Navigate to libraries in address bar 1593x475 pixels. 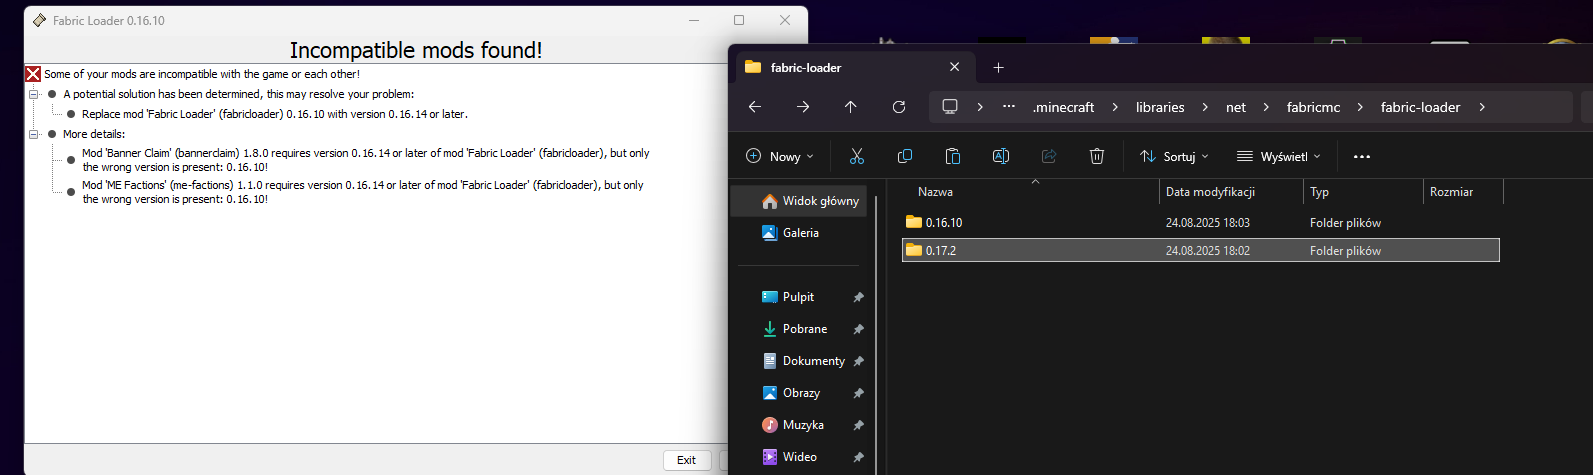[x=1160, y=107]
